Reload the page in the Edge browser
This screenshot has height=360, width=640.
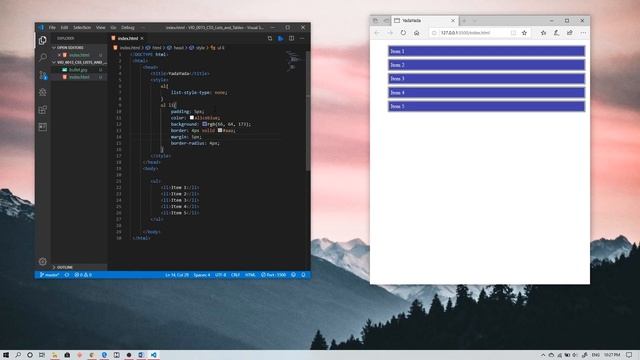(x=403, y=33)
